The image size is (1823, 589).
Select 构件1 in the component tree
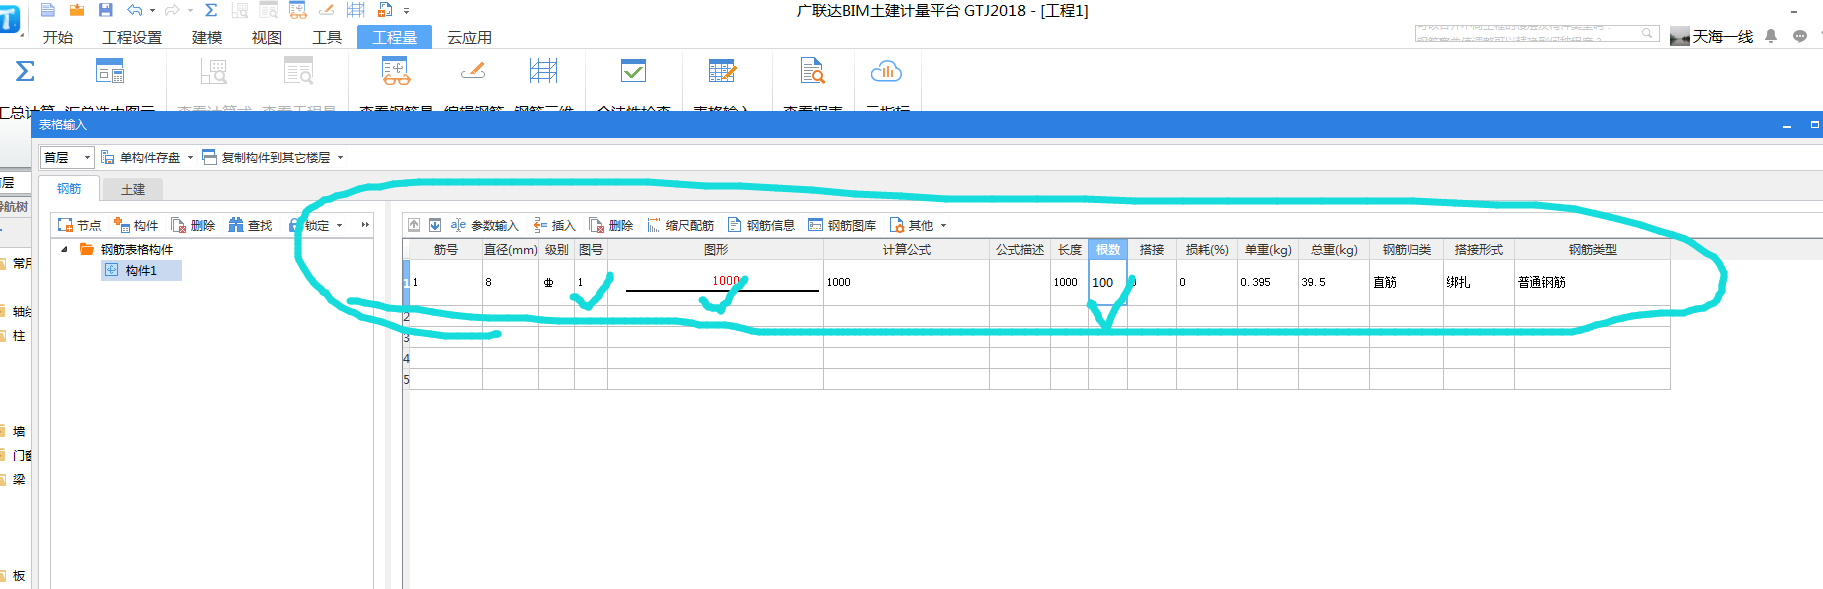point(141,270)
